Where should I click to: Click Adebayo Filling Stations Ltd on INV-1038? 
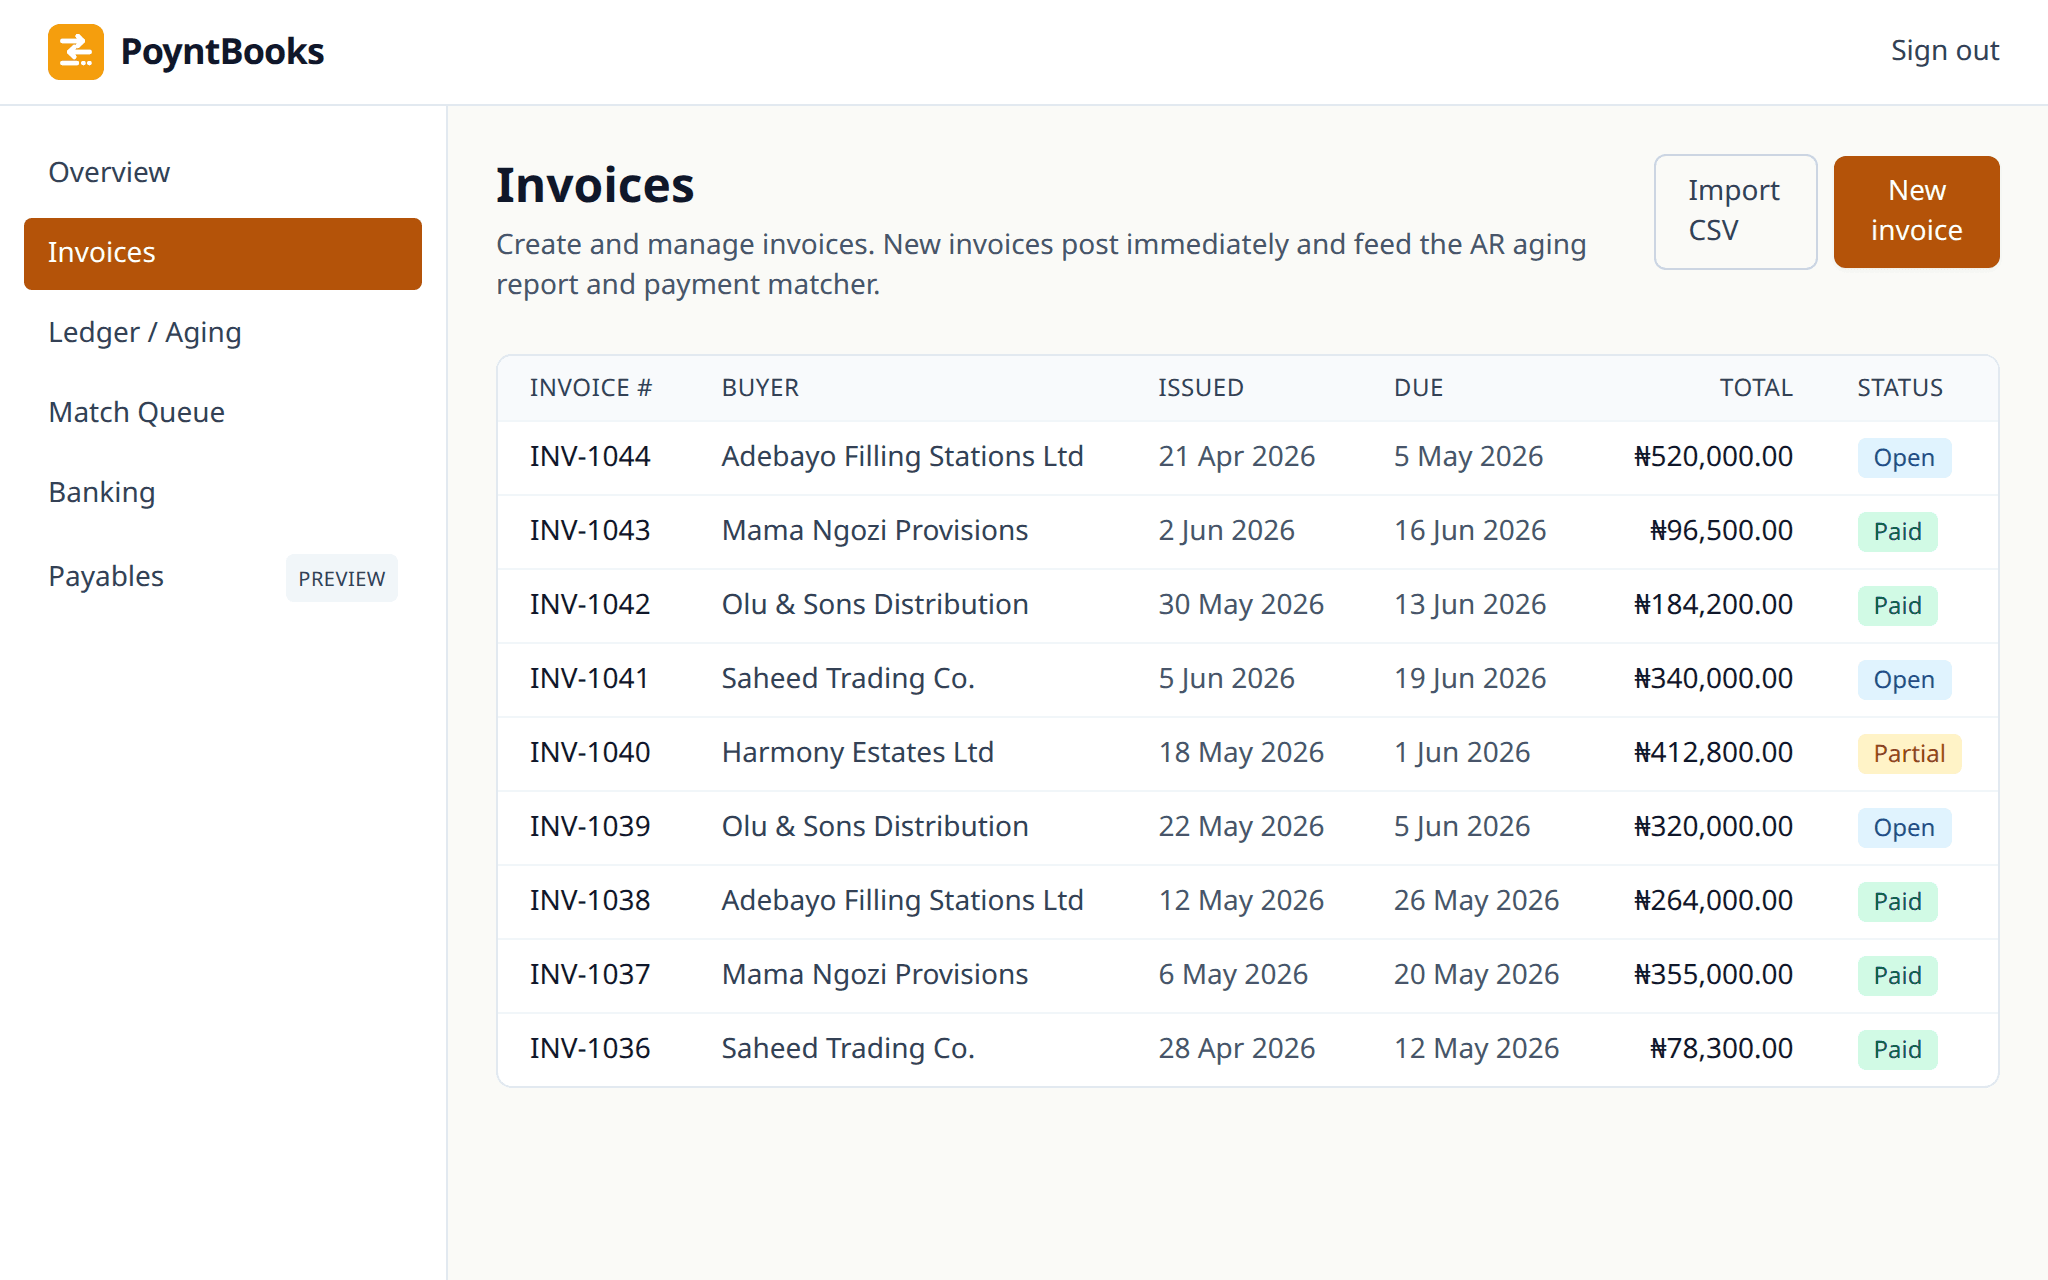tap(902, 901)
